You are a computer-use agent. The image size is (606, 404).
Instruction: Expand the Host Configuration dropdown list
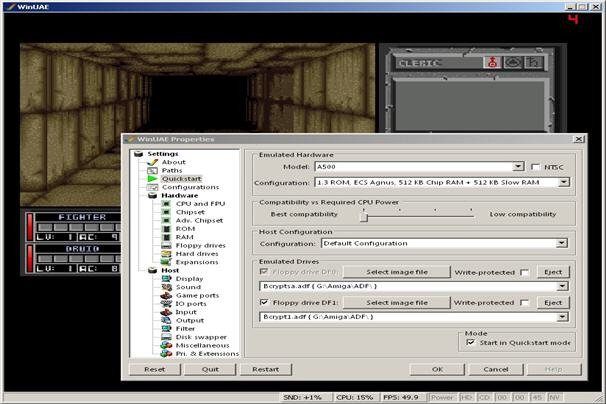pos(563,242)
